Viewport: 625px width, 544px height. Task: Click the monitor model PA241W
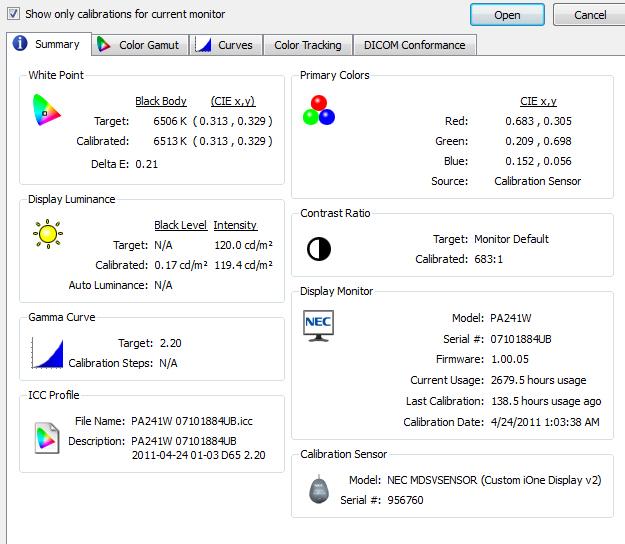tap(511, 318)
